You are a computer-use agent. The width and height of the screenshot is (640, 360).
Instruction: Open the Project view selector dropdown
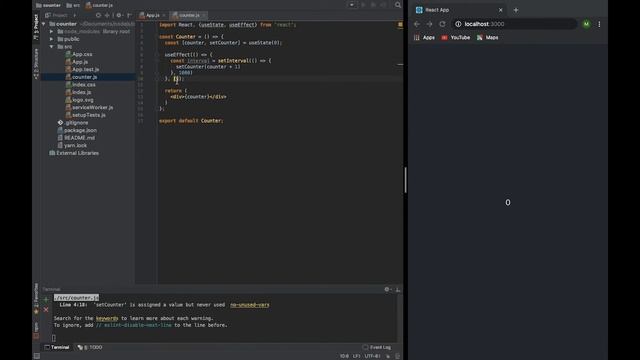click(x=60, y=15)
